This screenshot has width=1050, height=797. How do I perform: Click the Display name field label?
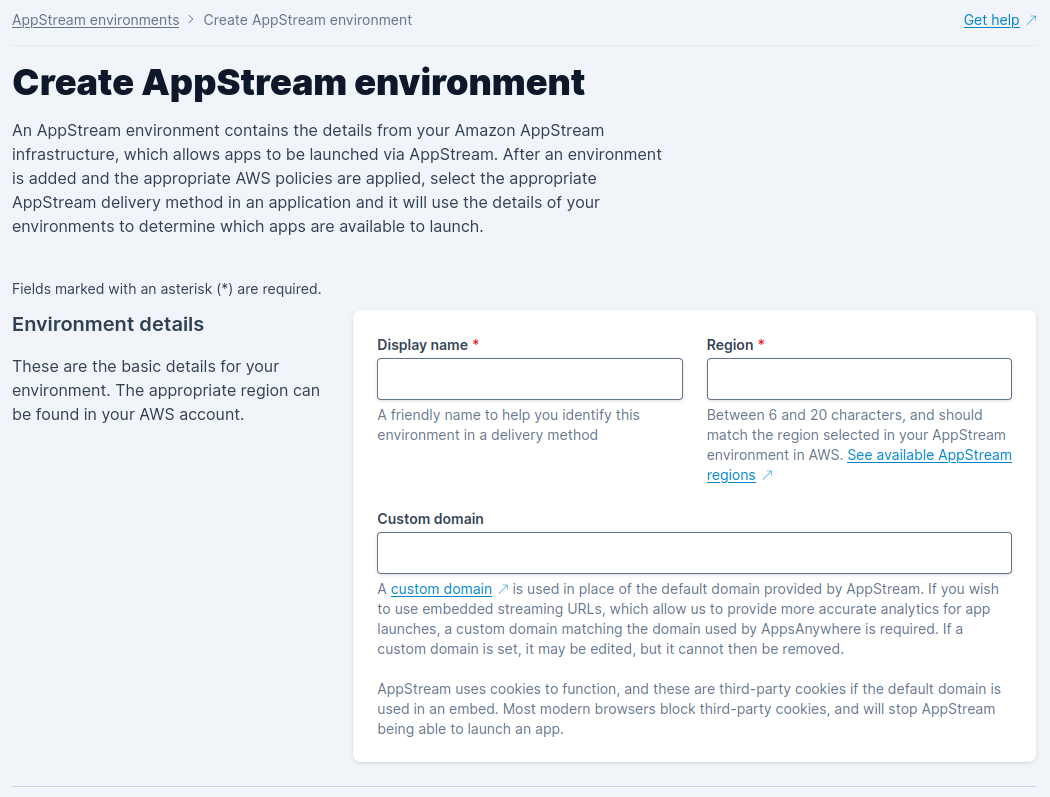click(x=422, y=345)
